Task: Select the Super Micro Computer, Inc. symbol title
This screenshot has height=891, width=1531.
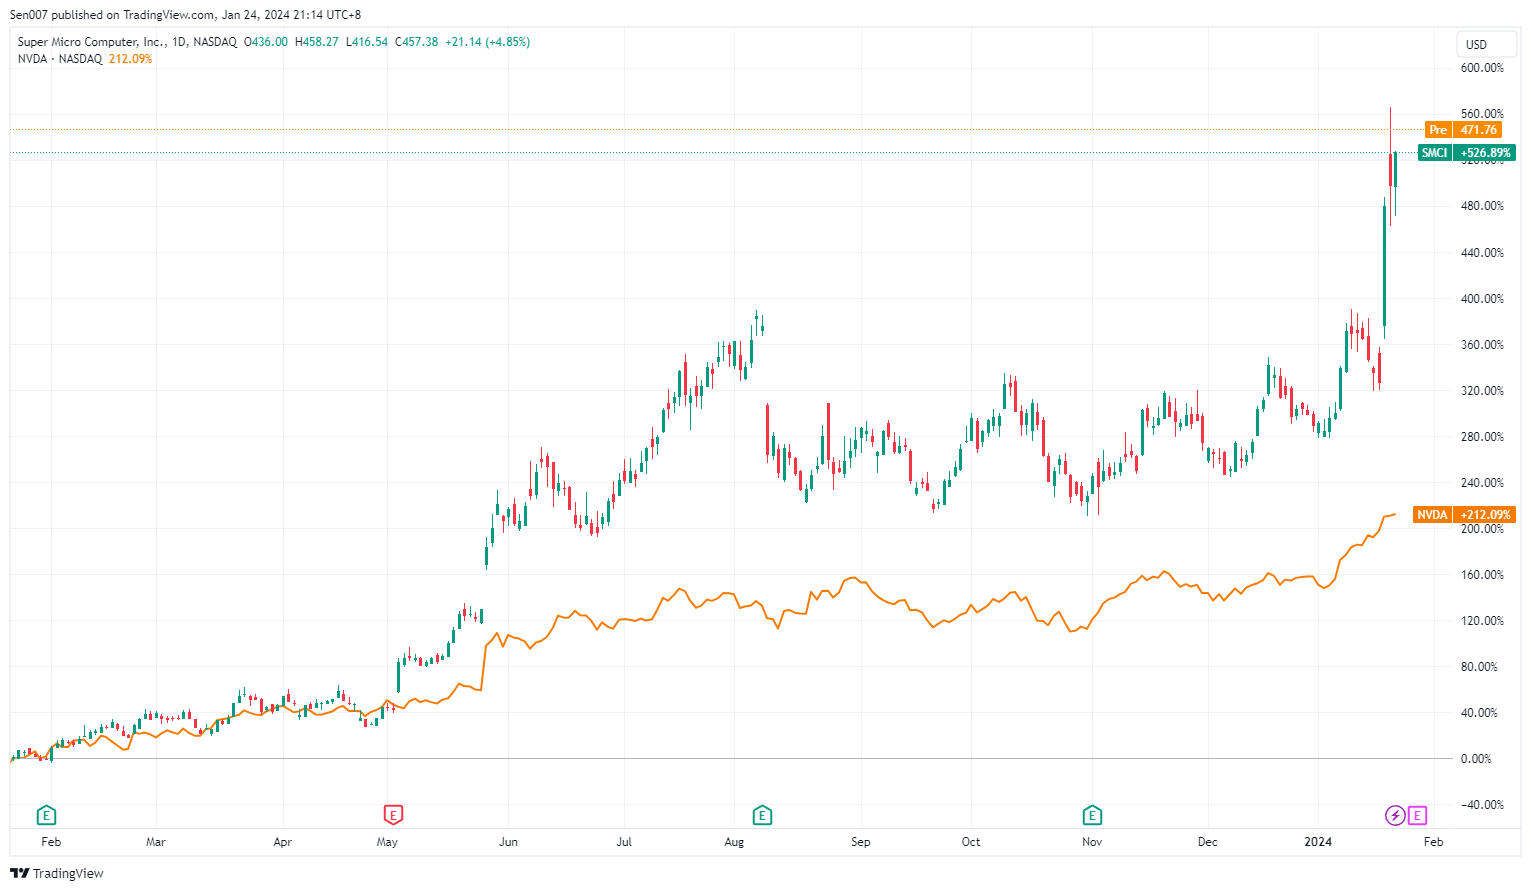Action: (x=91, y=42)
